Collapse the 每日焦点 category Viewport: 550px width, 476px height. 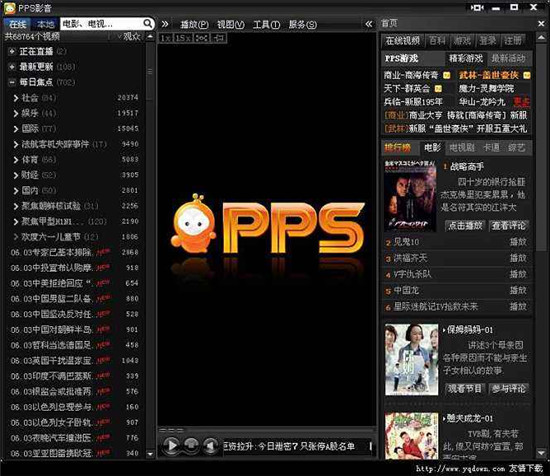point(12,82)
